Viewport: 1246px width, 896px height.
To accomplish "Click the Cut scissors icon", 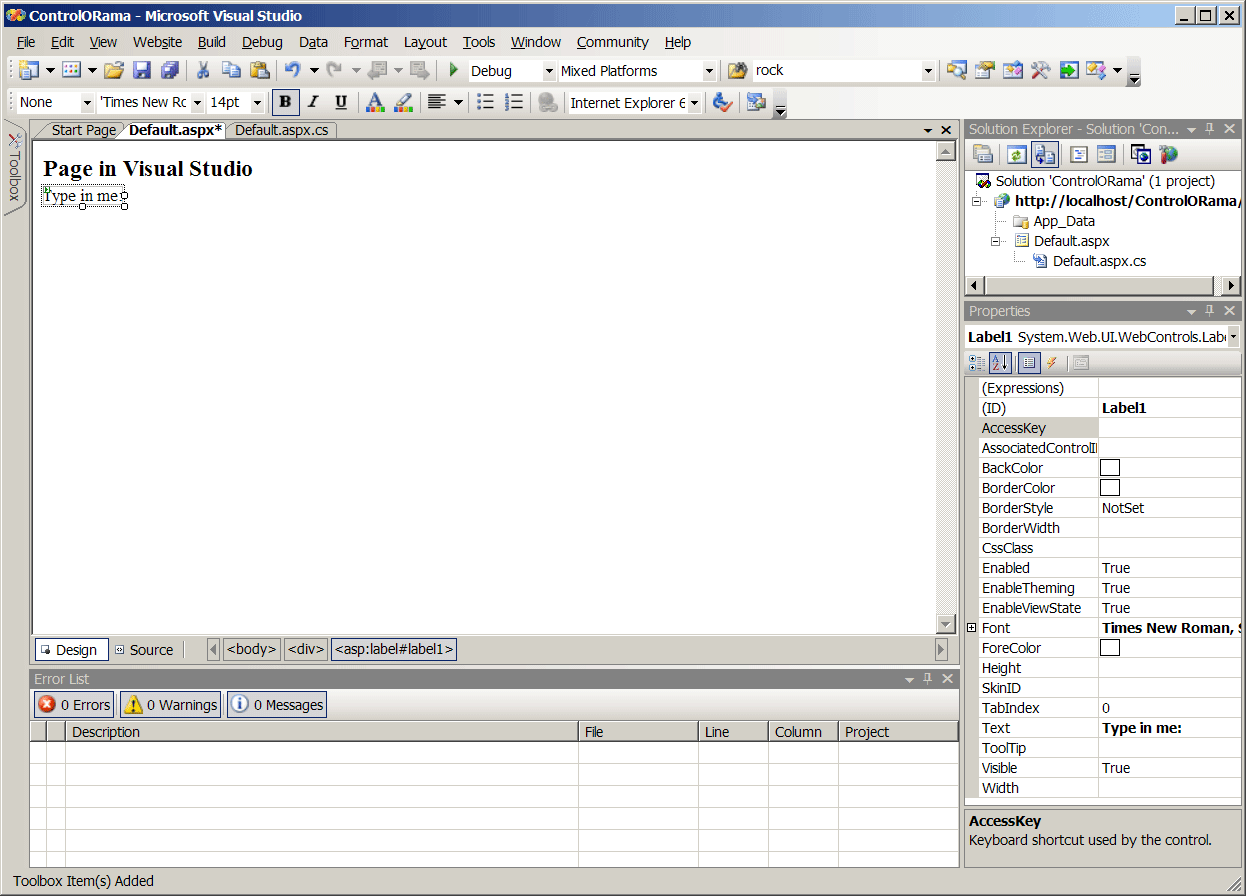I will click(x=203, y=70).
